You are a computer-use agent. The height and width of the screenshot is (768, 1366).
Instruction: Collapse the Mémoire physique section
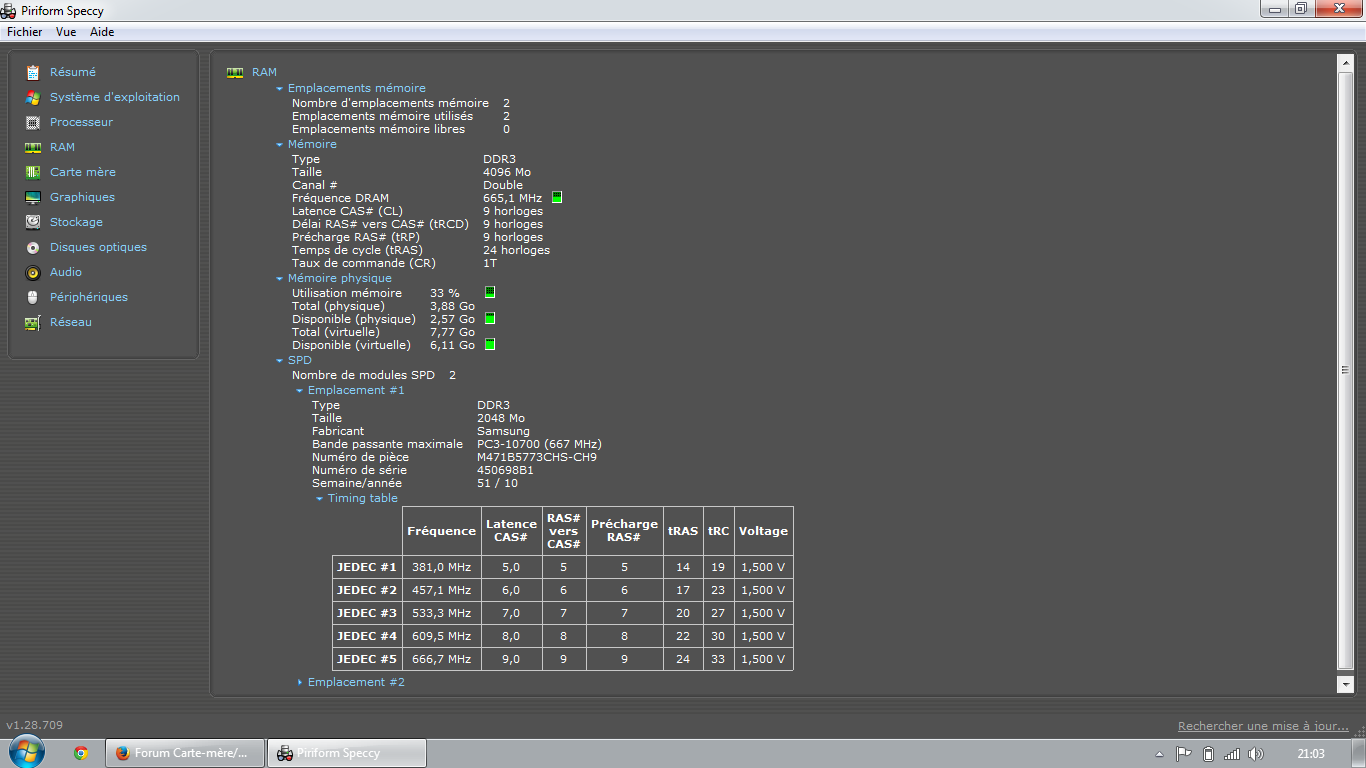pos(280,278)
